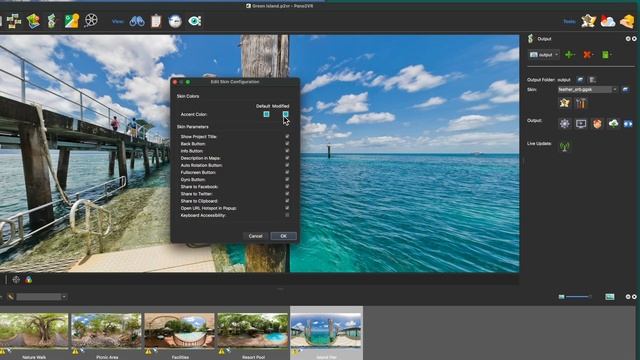Viewport: 640px width, 360px height.
Task: Remove output with the red X icon
Action: pyautogui.click(x=587, y=54)
